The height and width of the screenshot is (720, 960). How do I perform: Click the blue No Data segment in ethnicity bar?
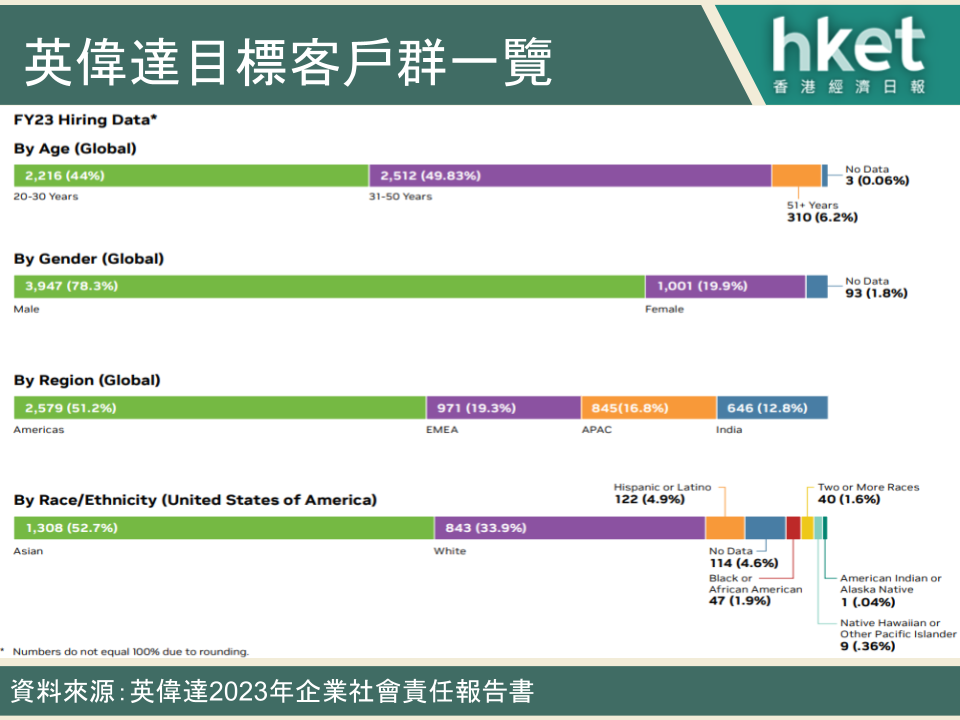coord(765,528)
